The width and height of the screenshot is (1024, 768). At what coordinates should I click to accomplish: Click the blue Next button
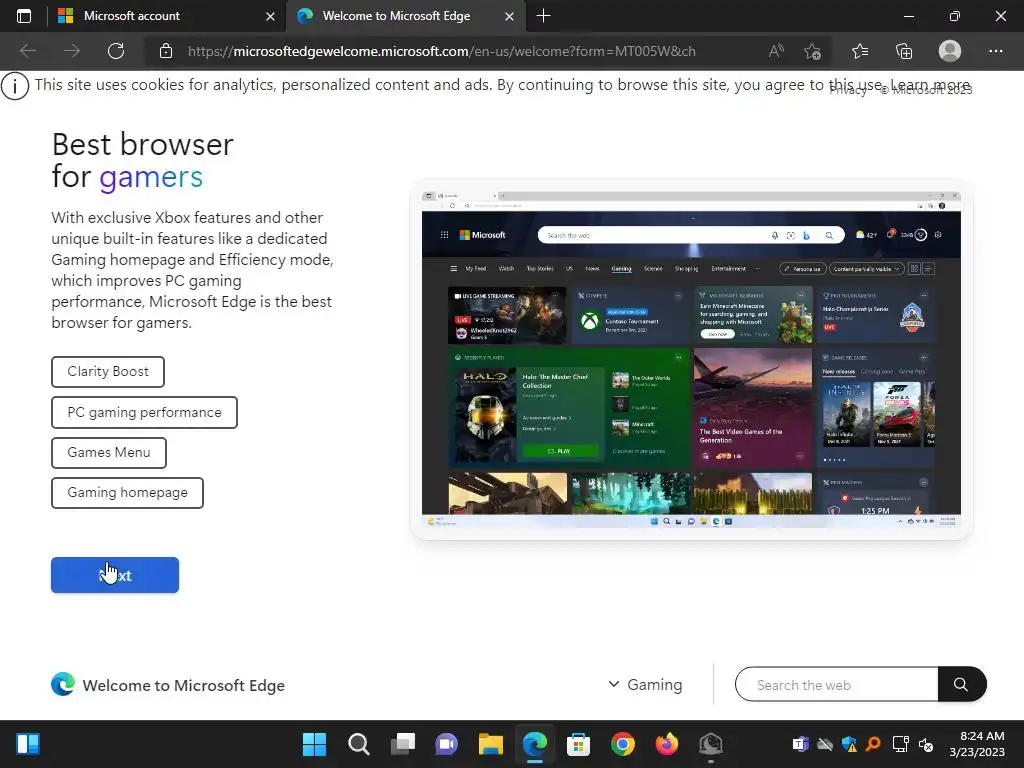[115, 575]
